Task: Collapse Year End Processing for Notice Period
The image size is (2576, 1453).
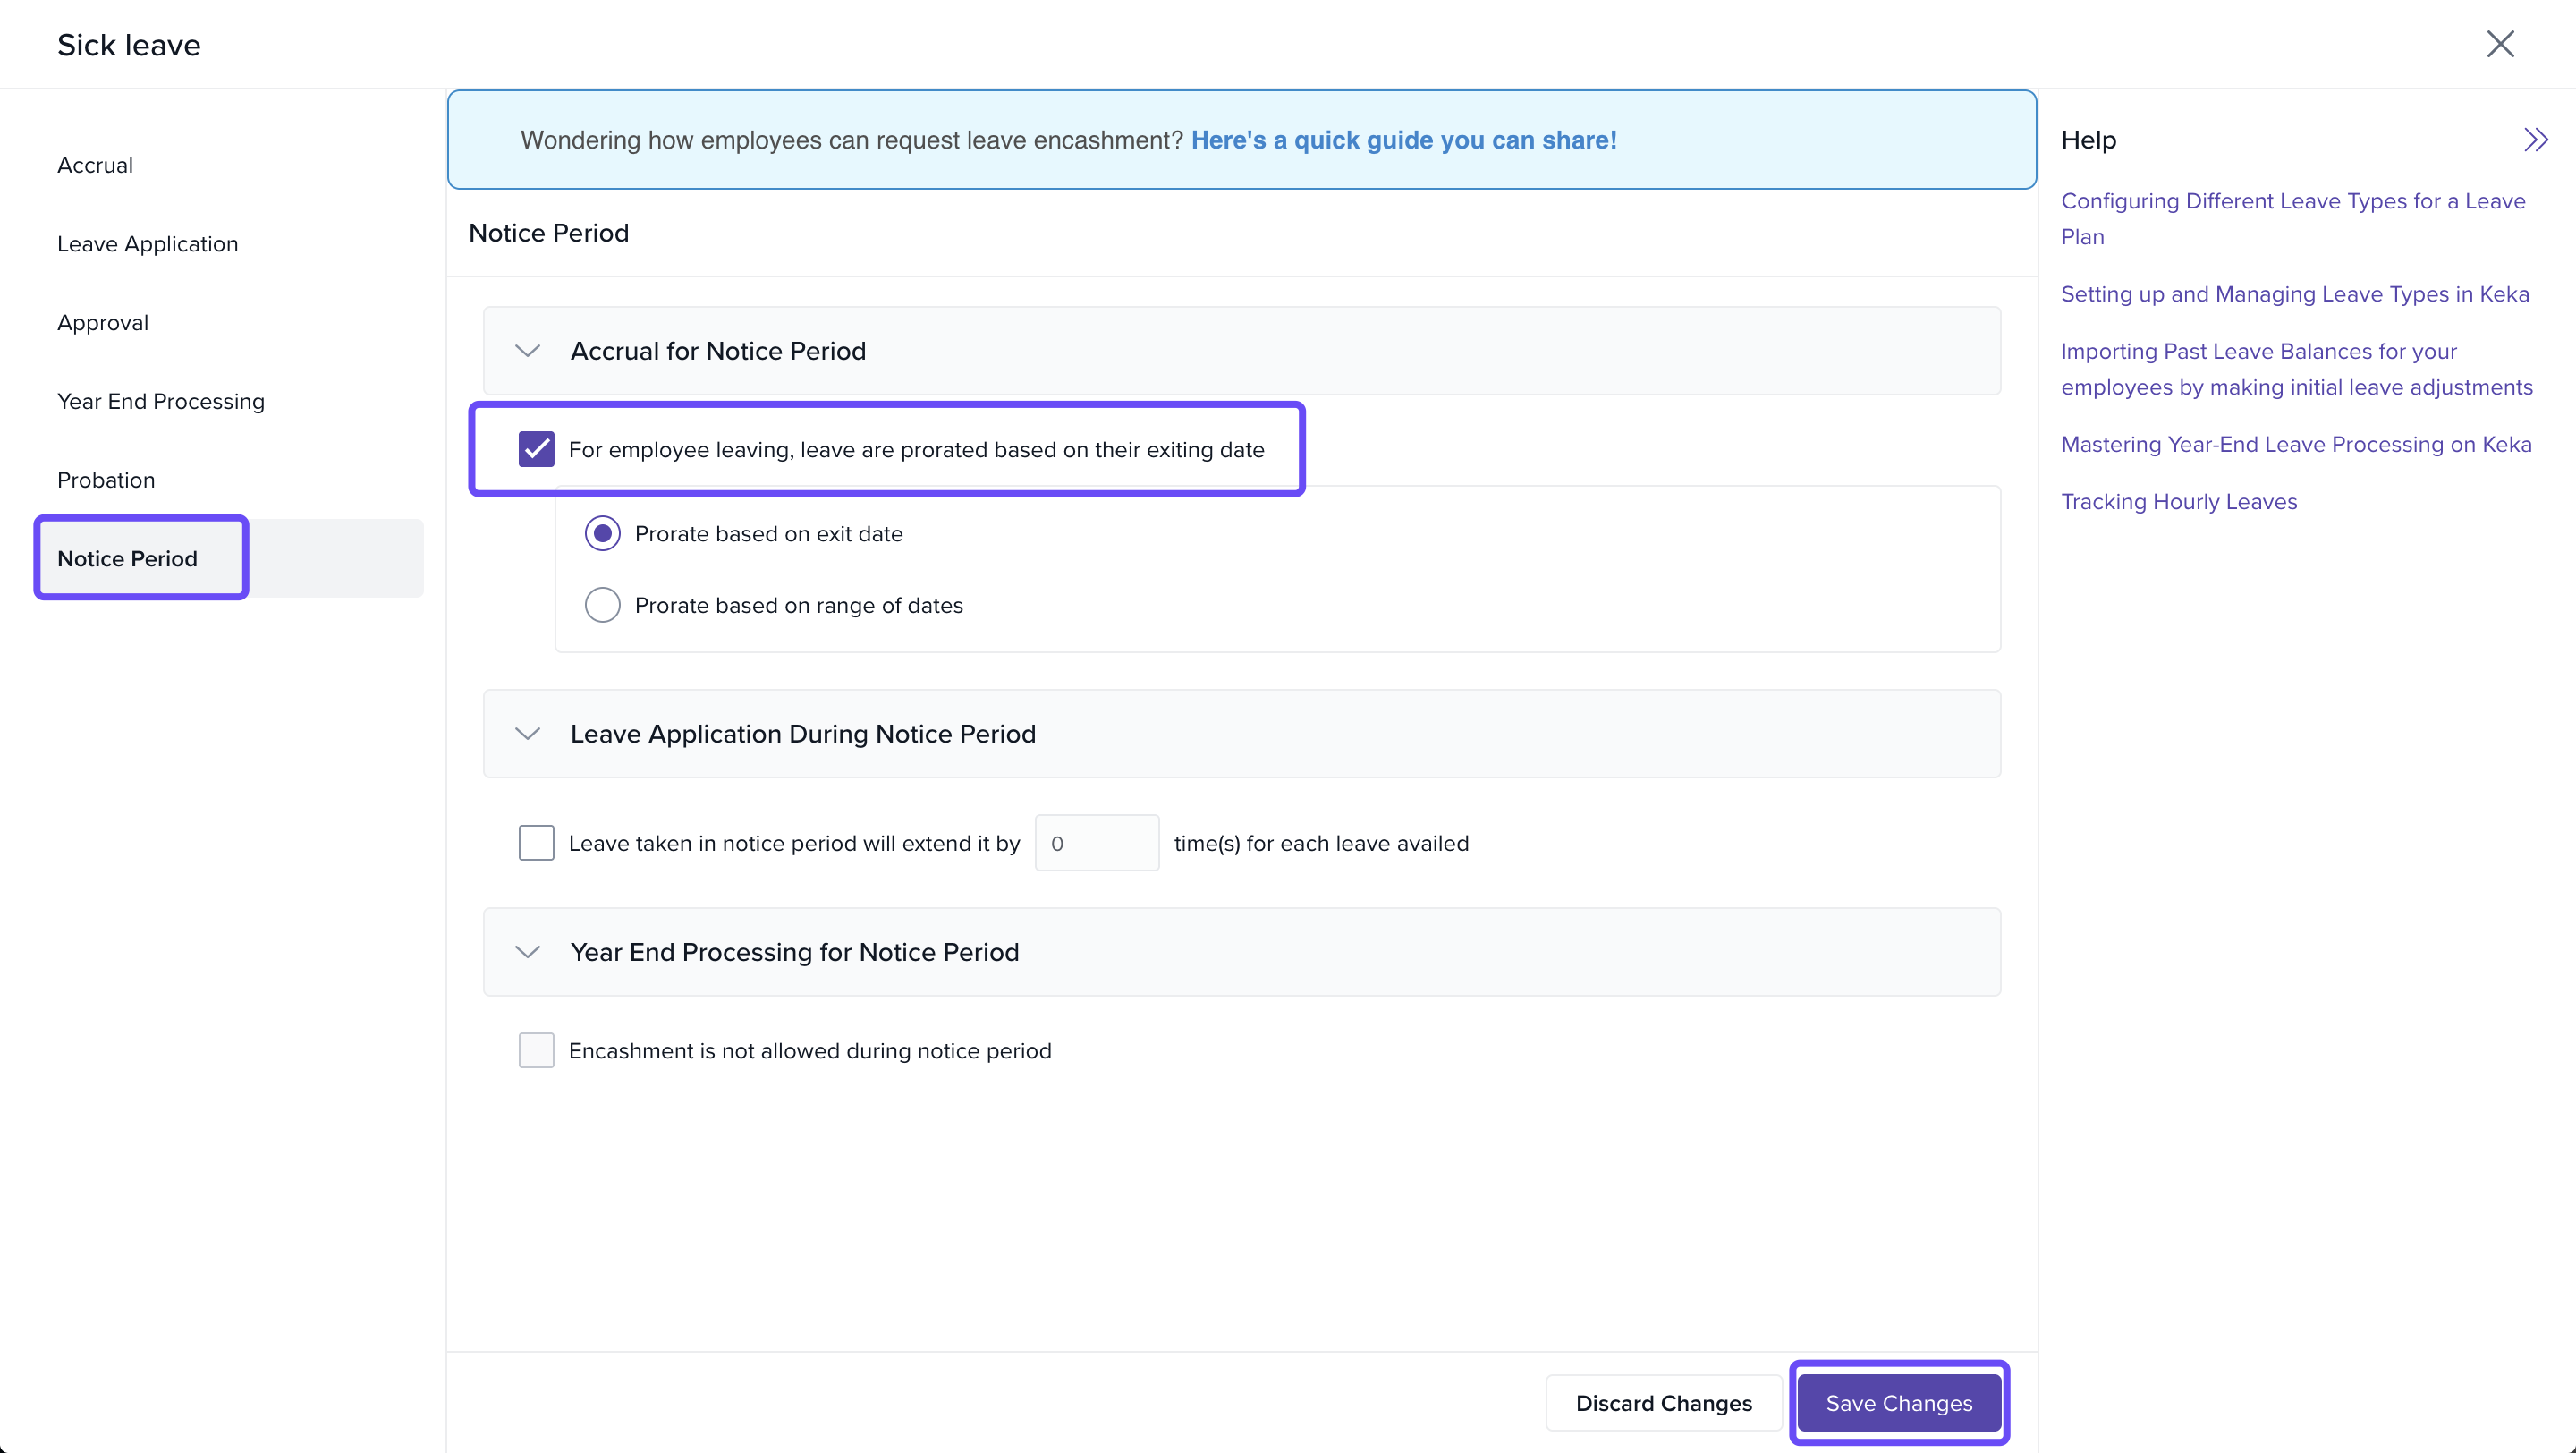Action: [527, 952]
